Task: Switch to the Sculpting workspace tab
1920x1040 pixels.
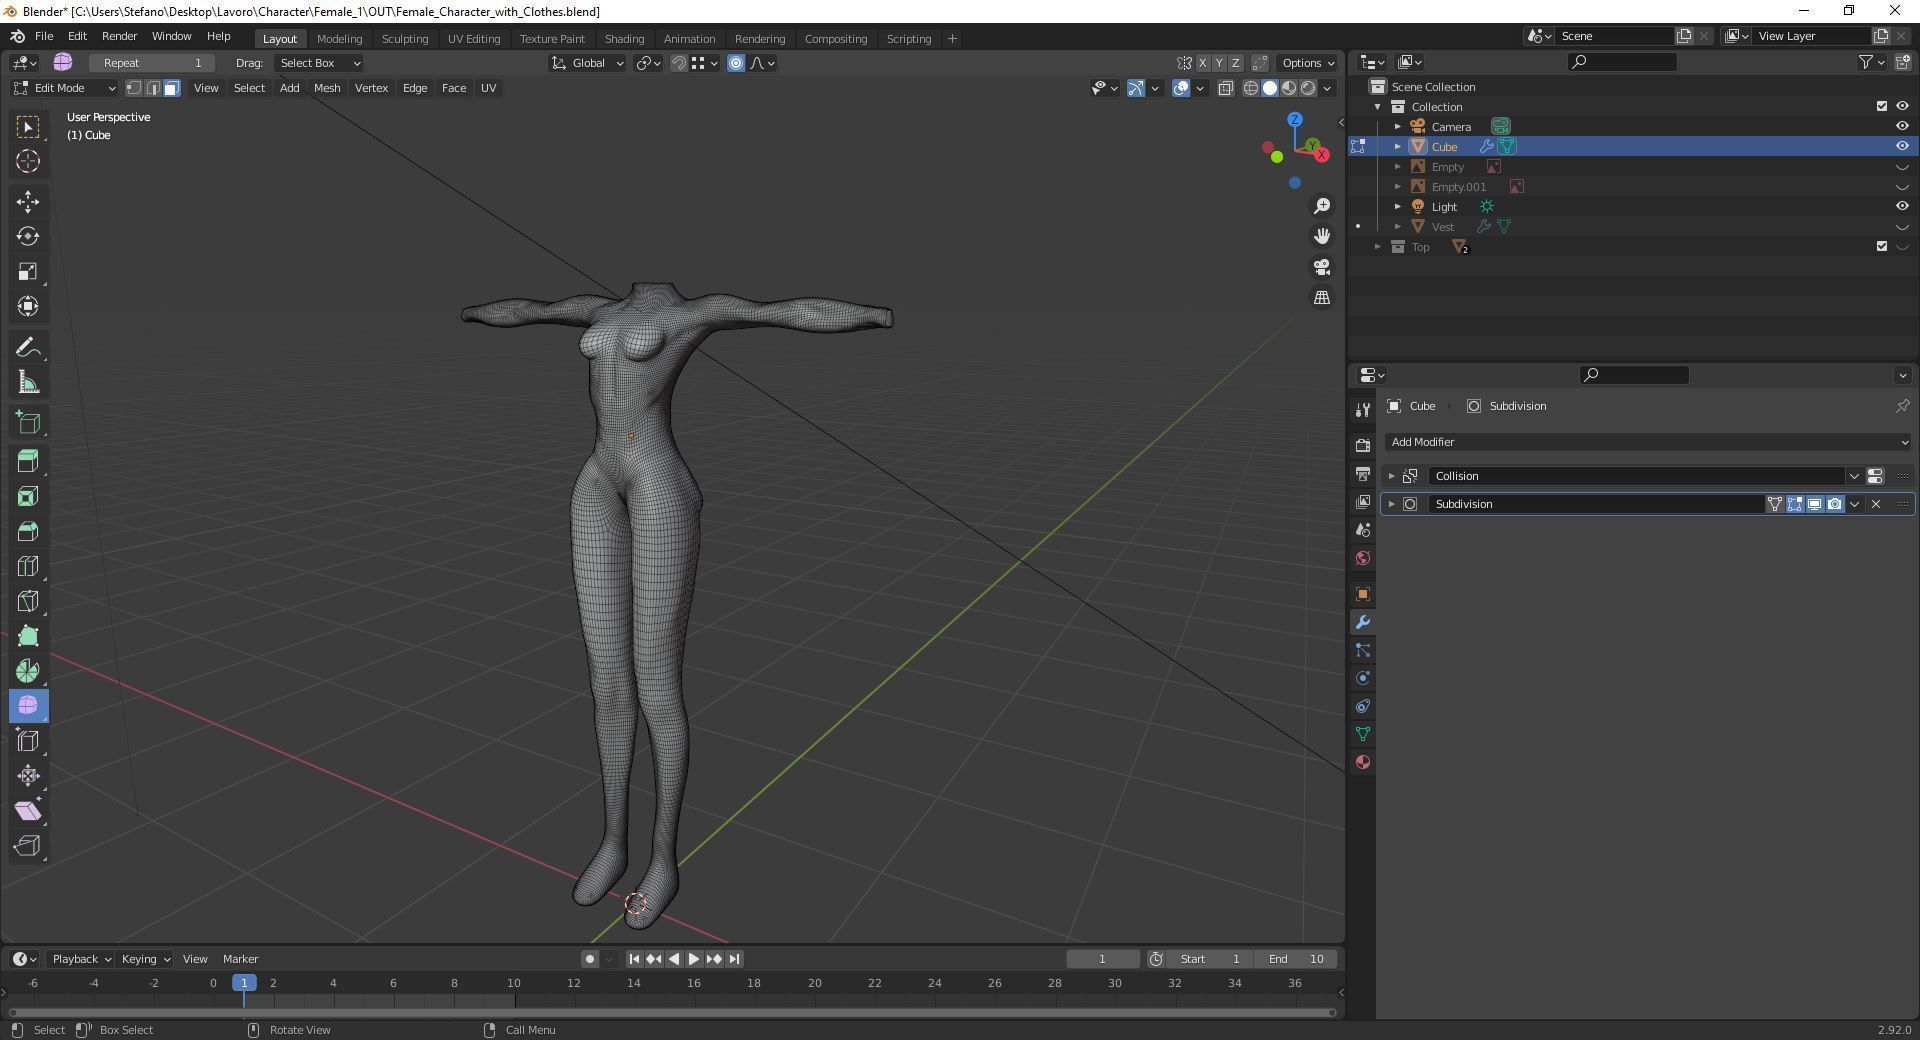Action: tap(405, 39)
